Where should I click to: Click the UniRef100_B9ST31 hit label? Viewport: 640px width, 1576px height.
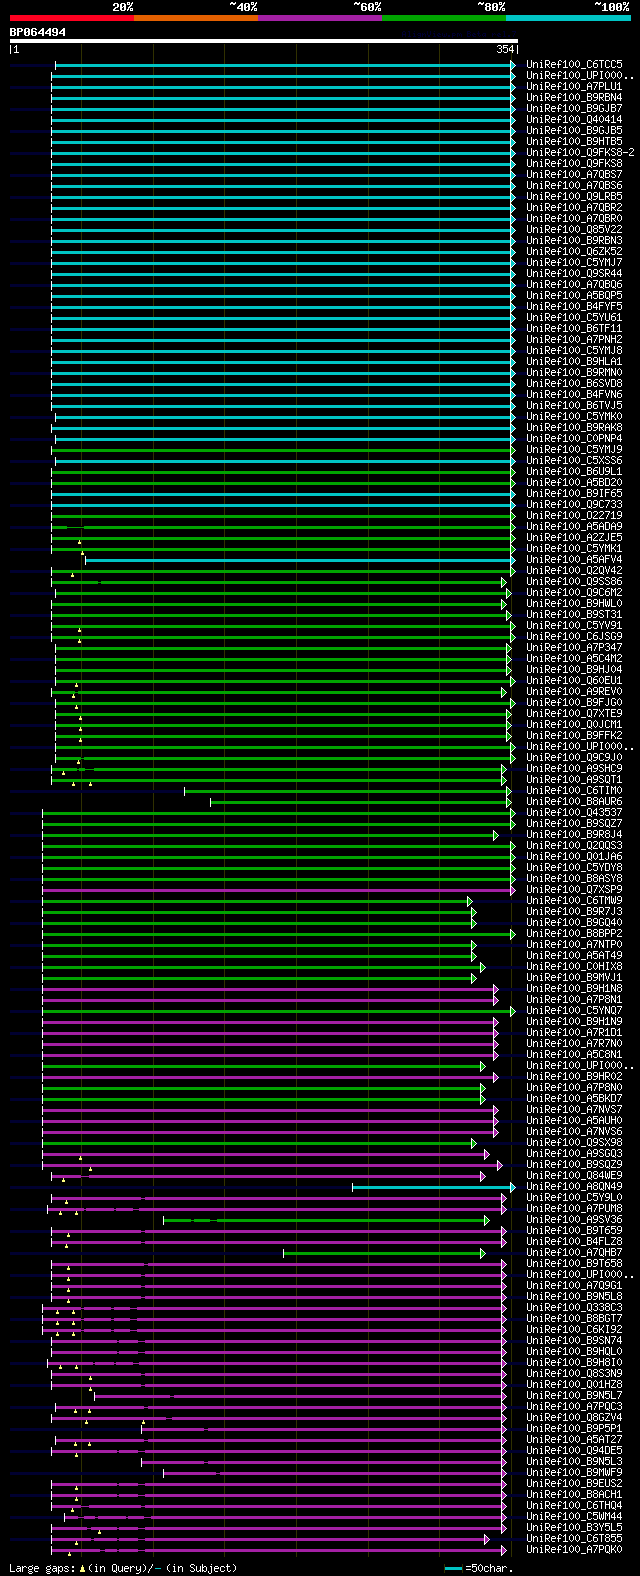point(574,614)
